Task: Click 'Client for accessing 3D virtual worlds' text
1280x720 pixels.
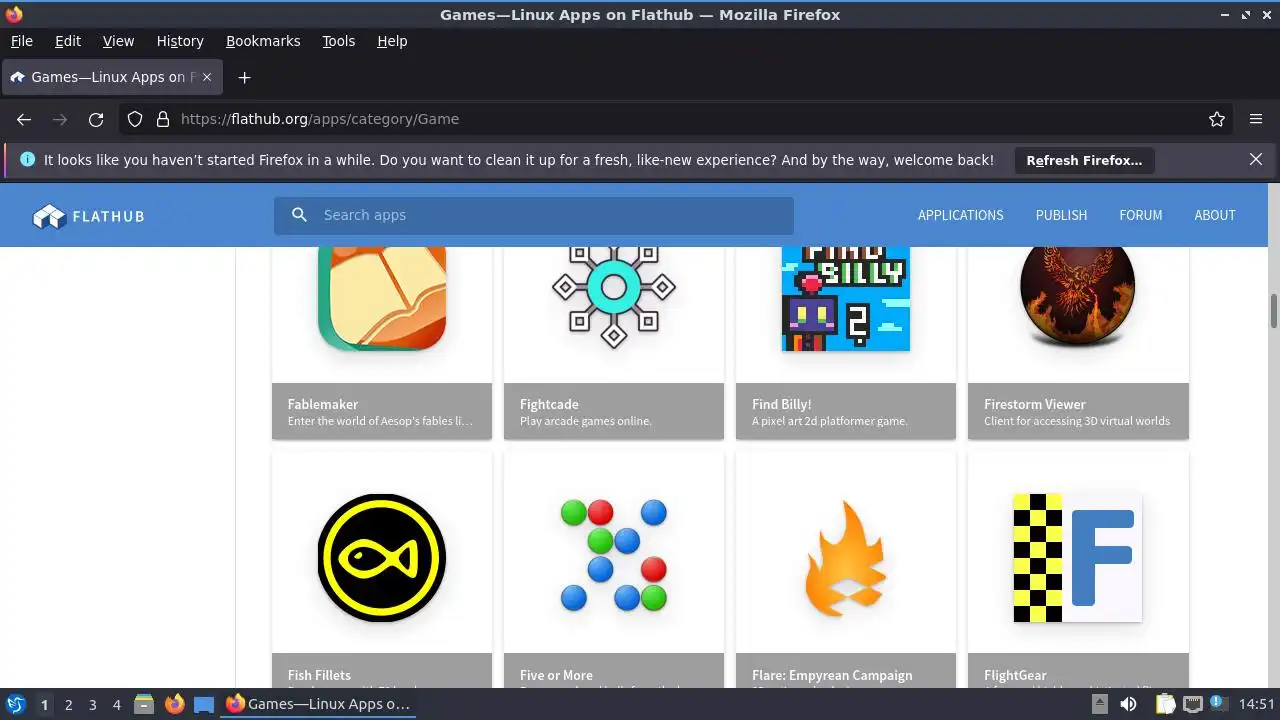Action: point(1076,421)
